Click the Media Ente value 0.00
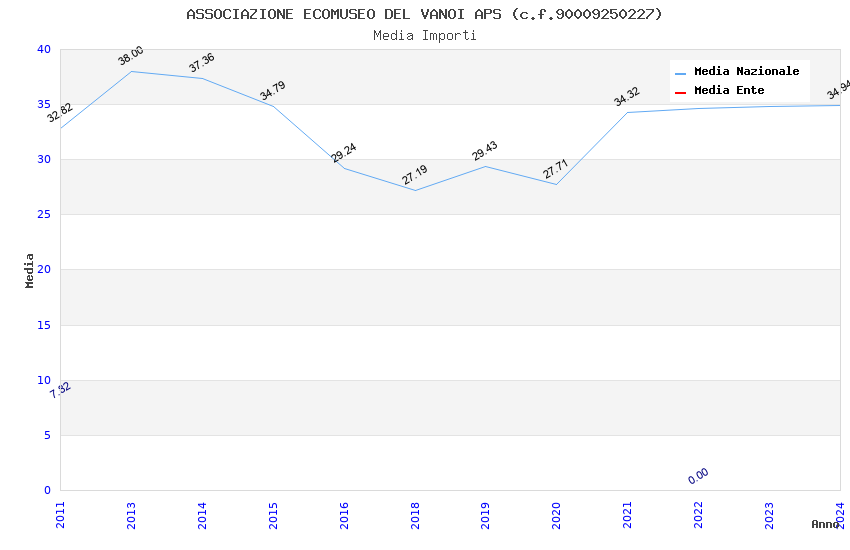This screenshot has height=550, width=850. coord(698,476)
